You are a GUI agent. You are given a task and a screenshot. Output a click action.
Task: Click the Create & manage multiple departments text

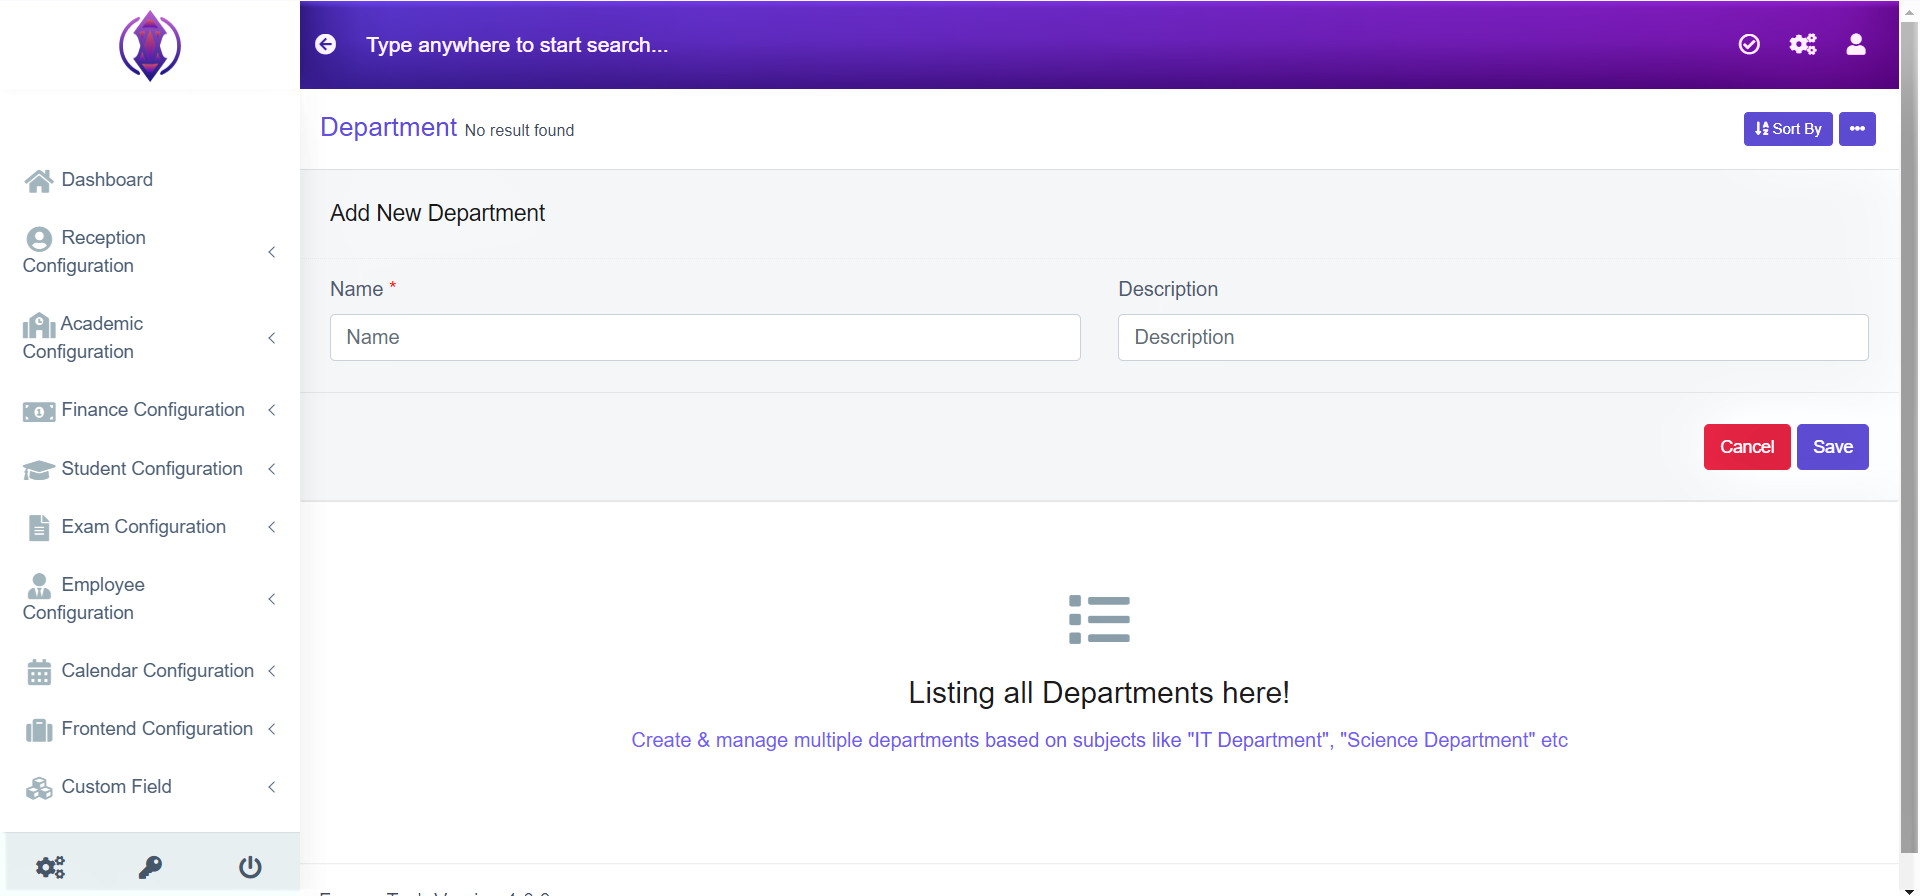[x=1099, y=740]
